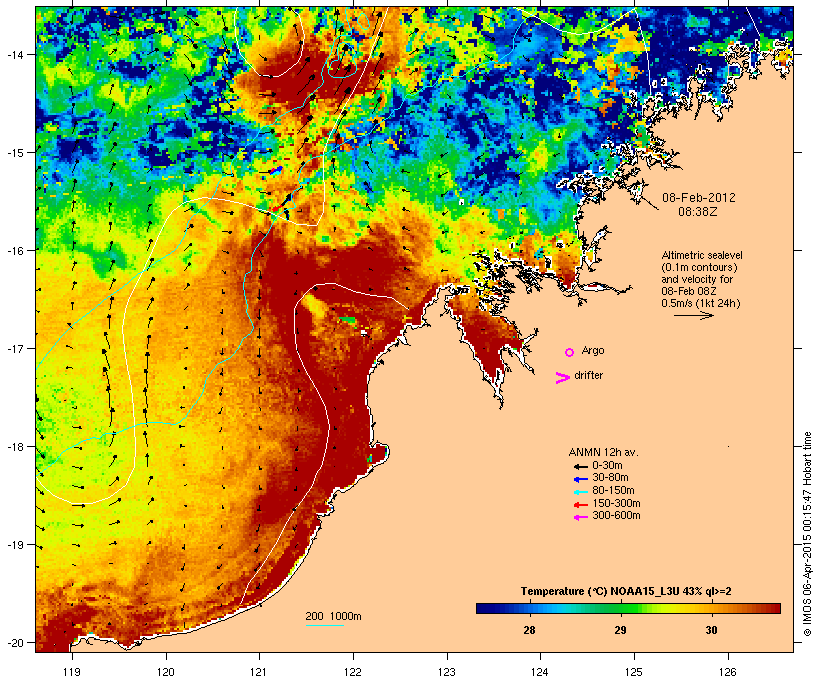Click the colorbar value label 29
The image size is (820, 680).
point(620,630)
